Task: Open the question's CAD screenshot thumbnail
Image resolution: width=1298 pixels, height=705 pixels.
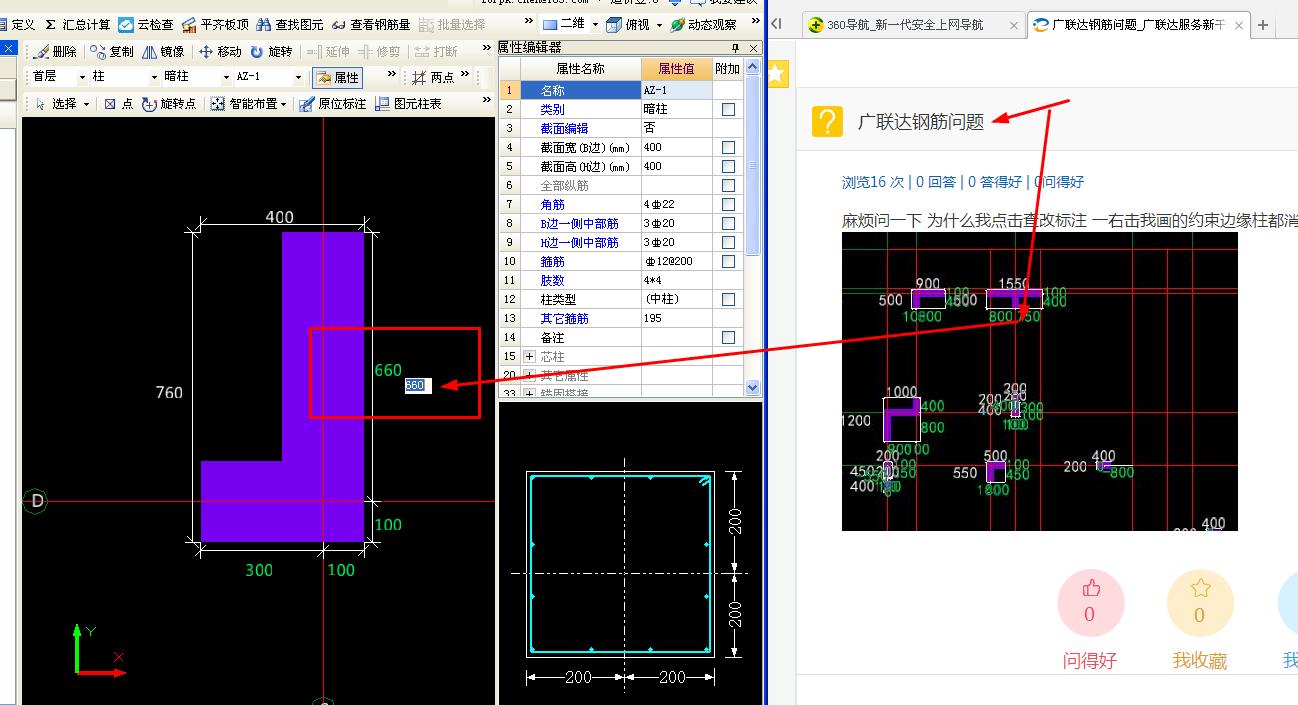Action: [1040, 381]
